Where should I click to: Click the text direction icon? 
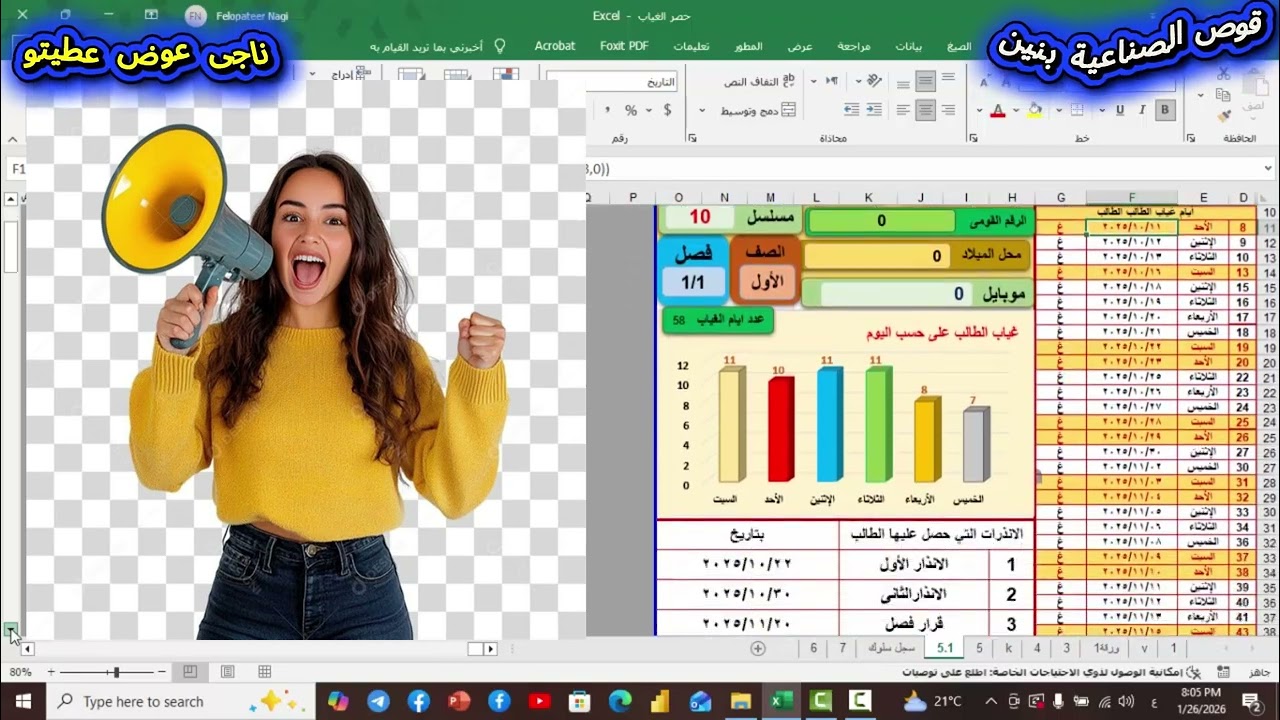pos(832,81)
